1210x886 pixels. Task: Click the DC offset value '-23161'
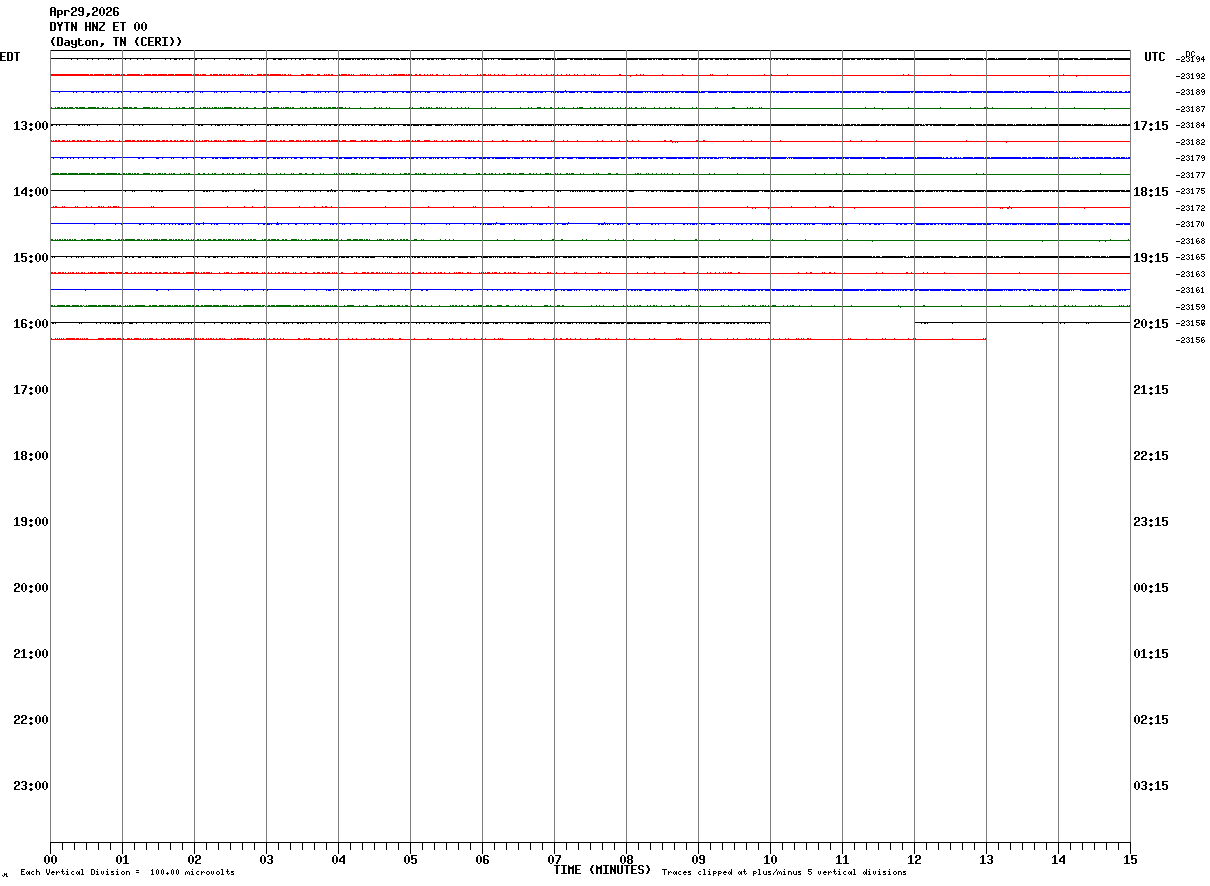(1190, 290)
